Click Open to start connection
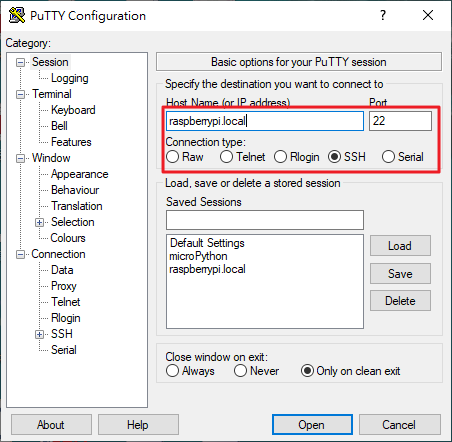 [312, 425]
